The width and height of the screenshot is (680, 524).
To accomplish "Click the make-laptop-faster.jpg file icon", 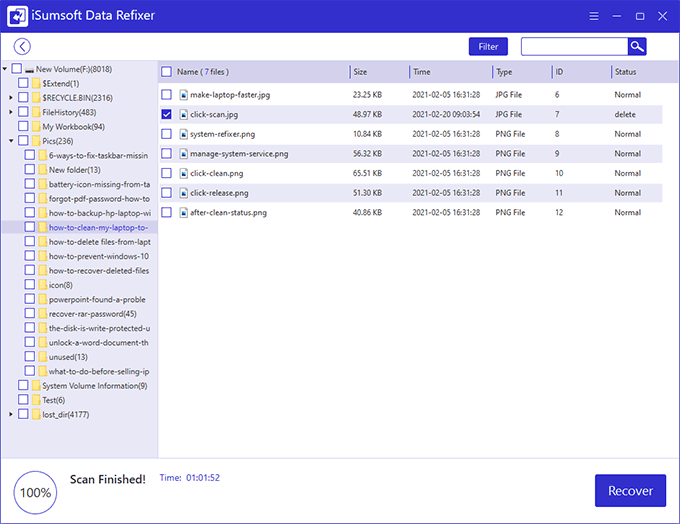I will [184, 95].
